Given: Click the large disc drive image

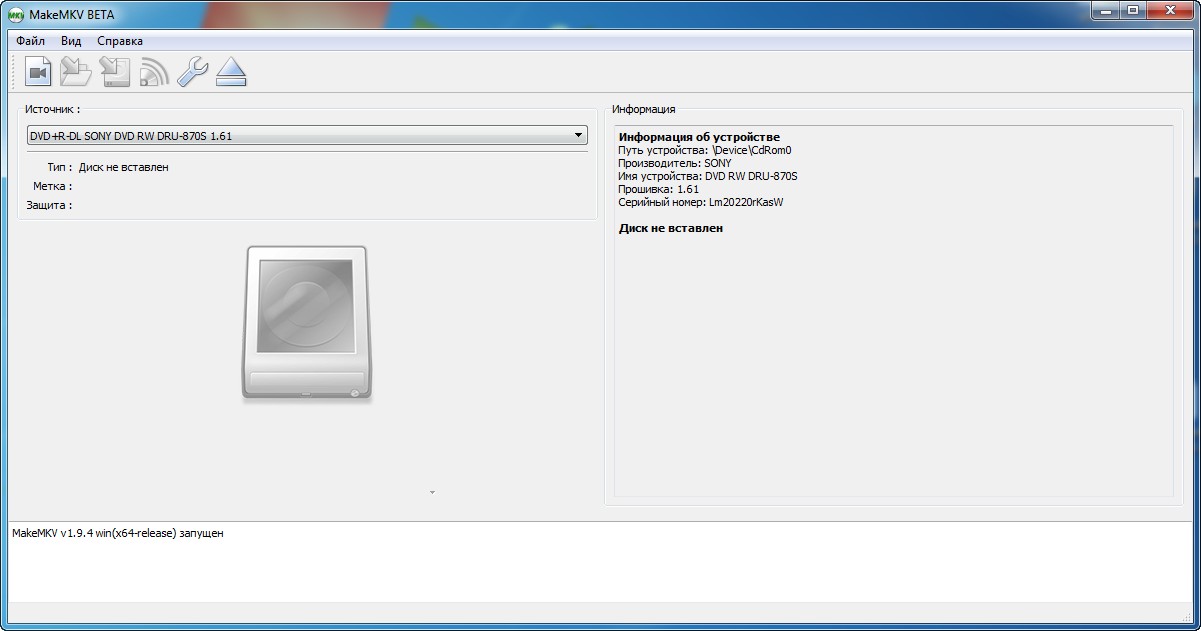Looking at the screenshot, I should (306, 325).
